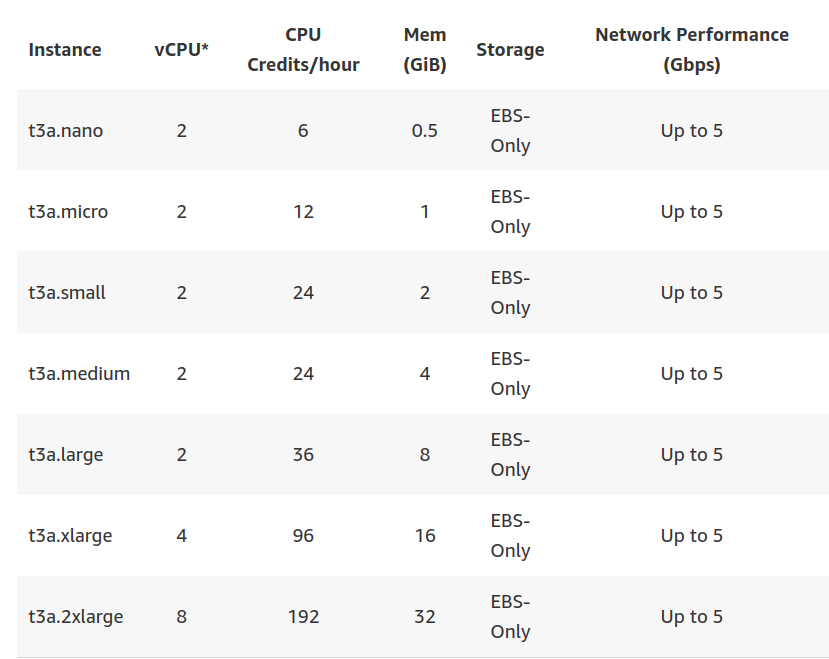Click the 8 vCPU value for t3a.2xlarge
Image resolution: width=829 pixels, height=659 pixels.
[x=181, y=617]
